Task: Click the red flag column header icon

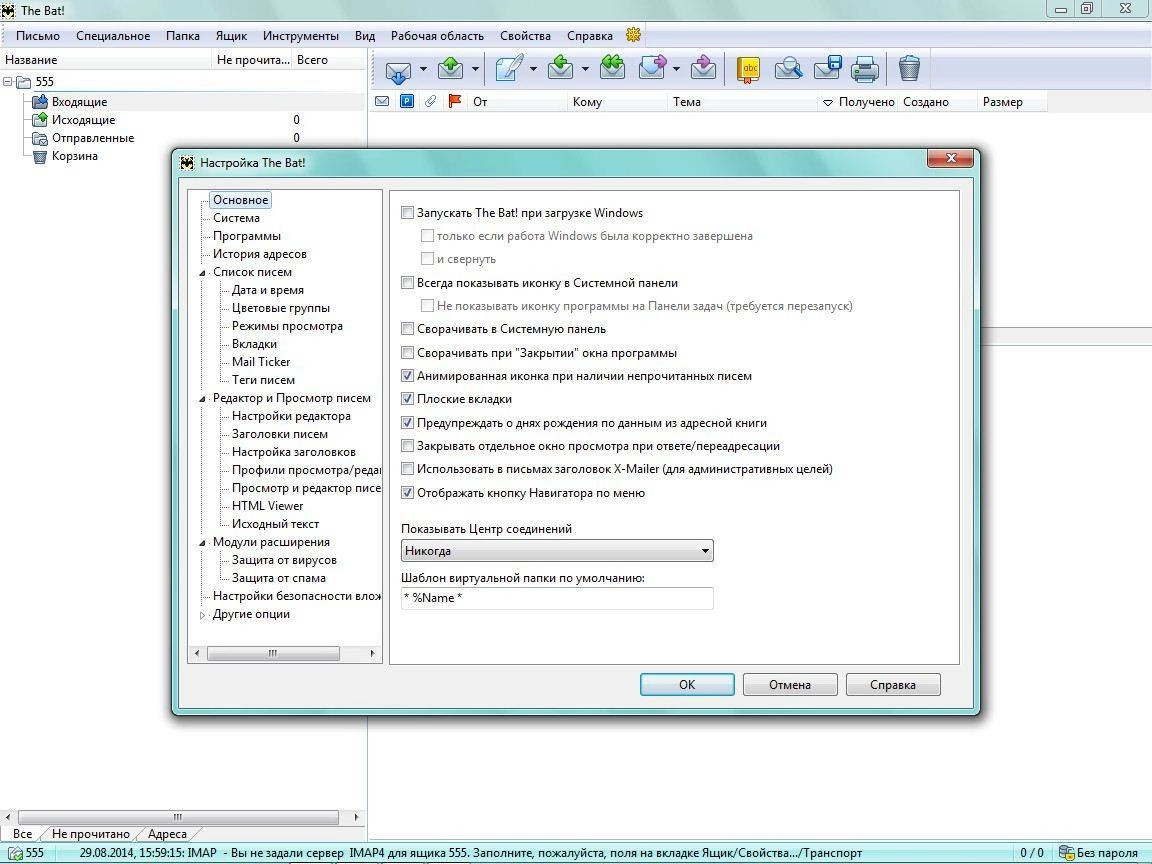Action: click(x=455, y=101)
